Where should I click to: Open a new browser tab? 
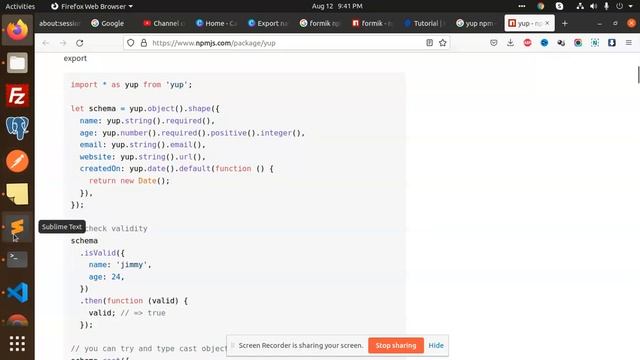(x=565, y=24)
